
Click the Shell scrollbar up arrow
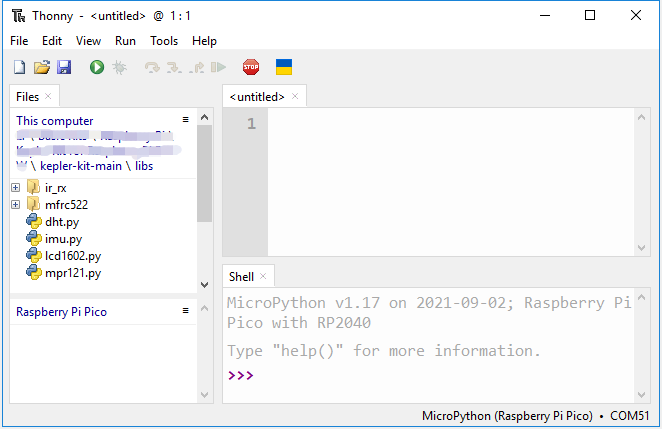click(641, 297)
